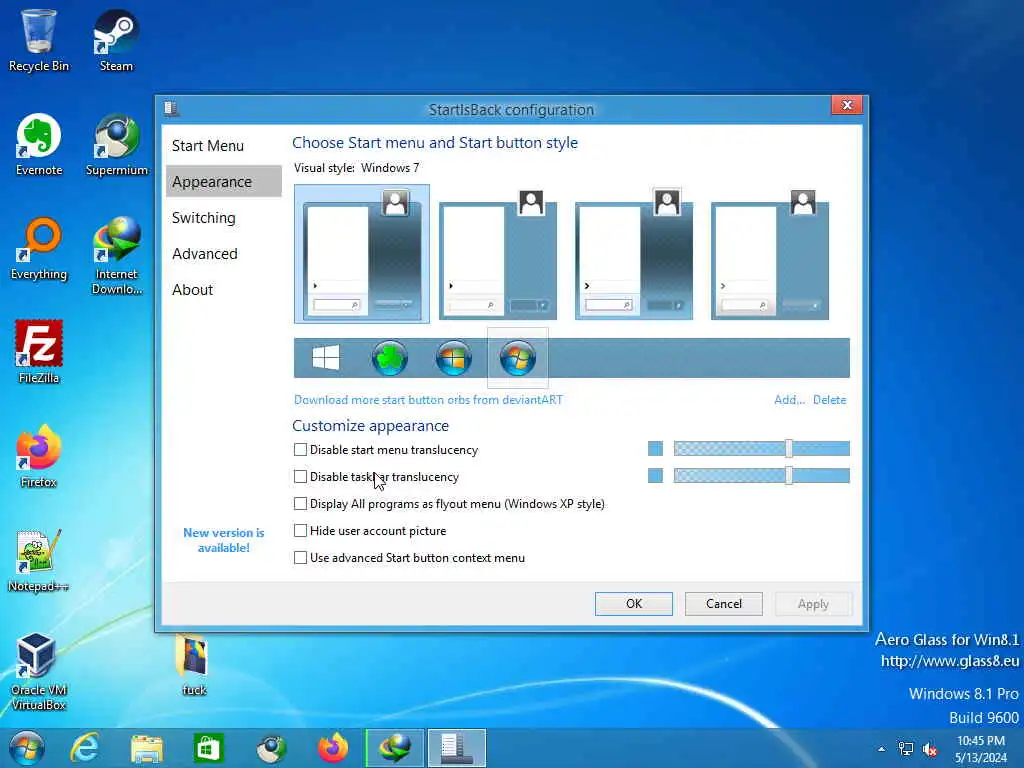The width and height of the screenshot is (1024, 768).
Task: Open Firefox desktop shortcut
Action: point(39,456)
